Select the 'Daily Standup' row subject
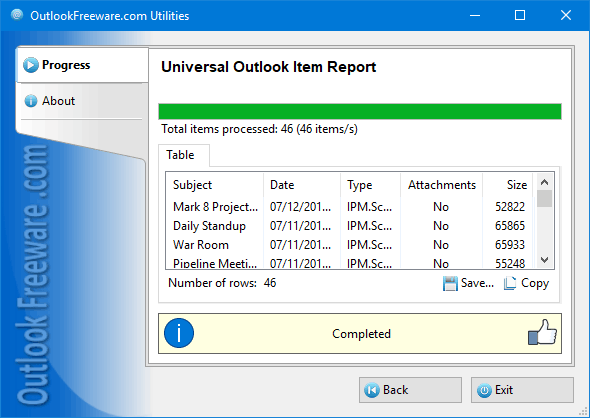This screenshot has height=418, width=590. point(209,226)
